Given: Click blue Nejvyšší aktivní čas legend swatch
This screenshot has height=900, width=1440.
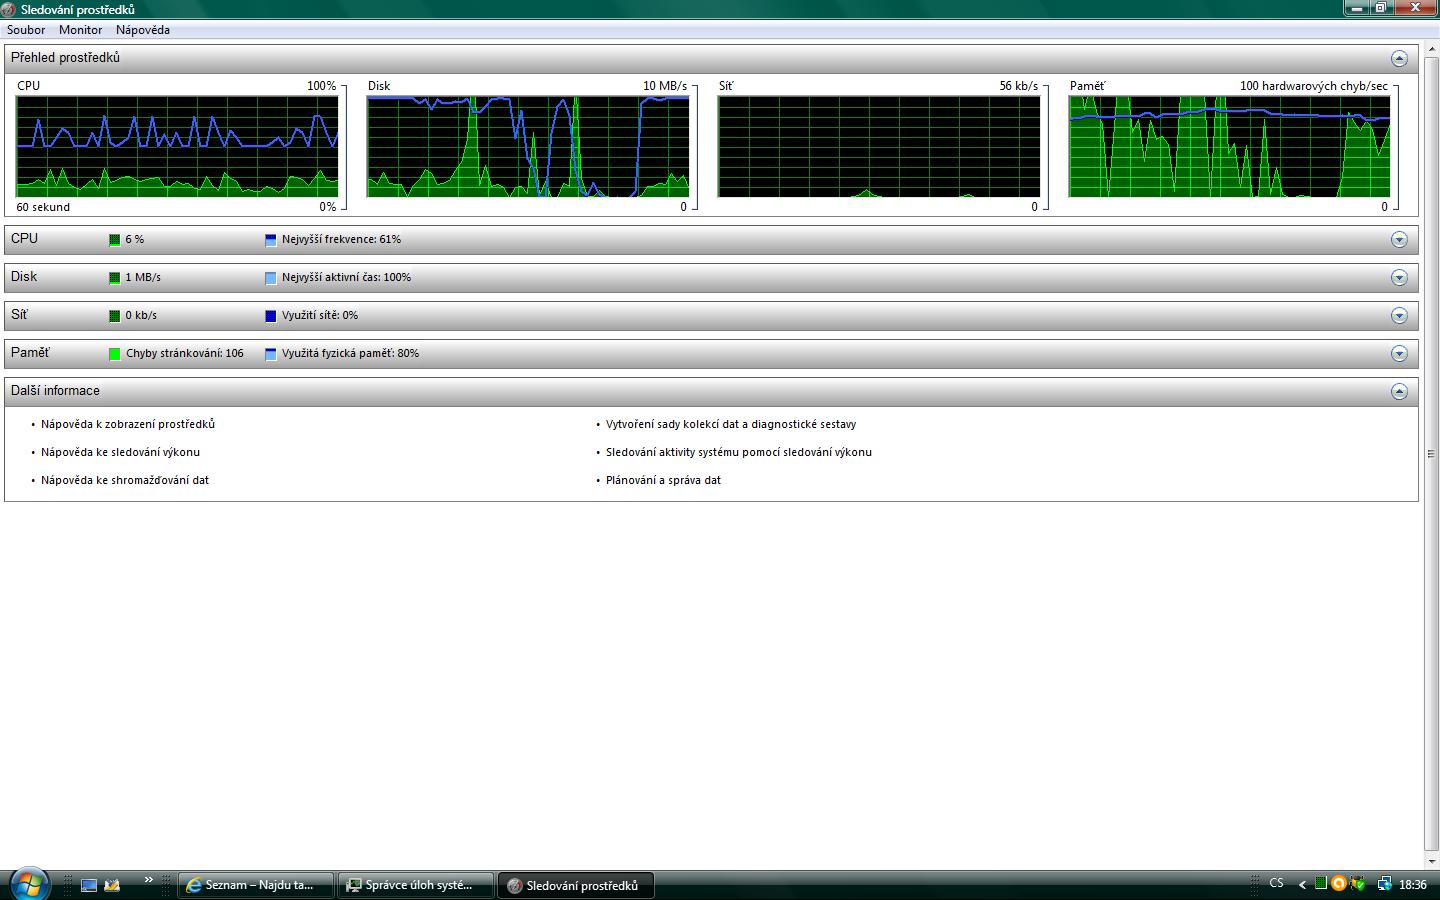Looking at the screenshot, I should click(x=270, y=278).
